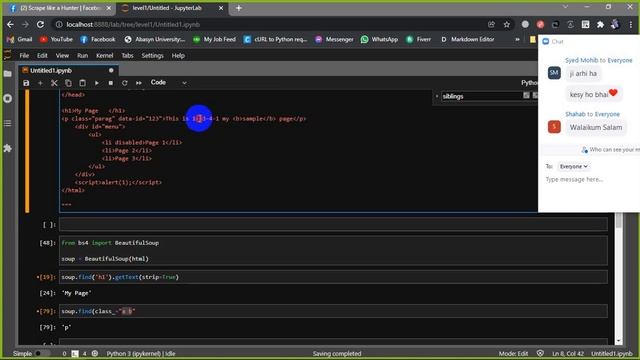Paste cell from clipboard icon

pyautogui.click(x=82, y=83)
